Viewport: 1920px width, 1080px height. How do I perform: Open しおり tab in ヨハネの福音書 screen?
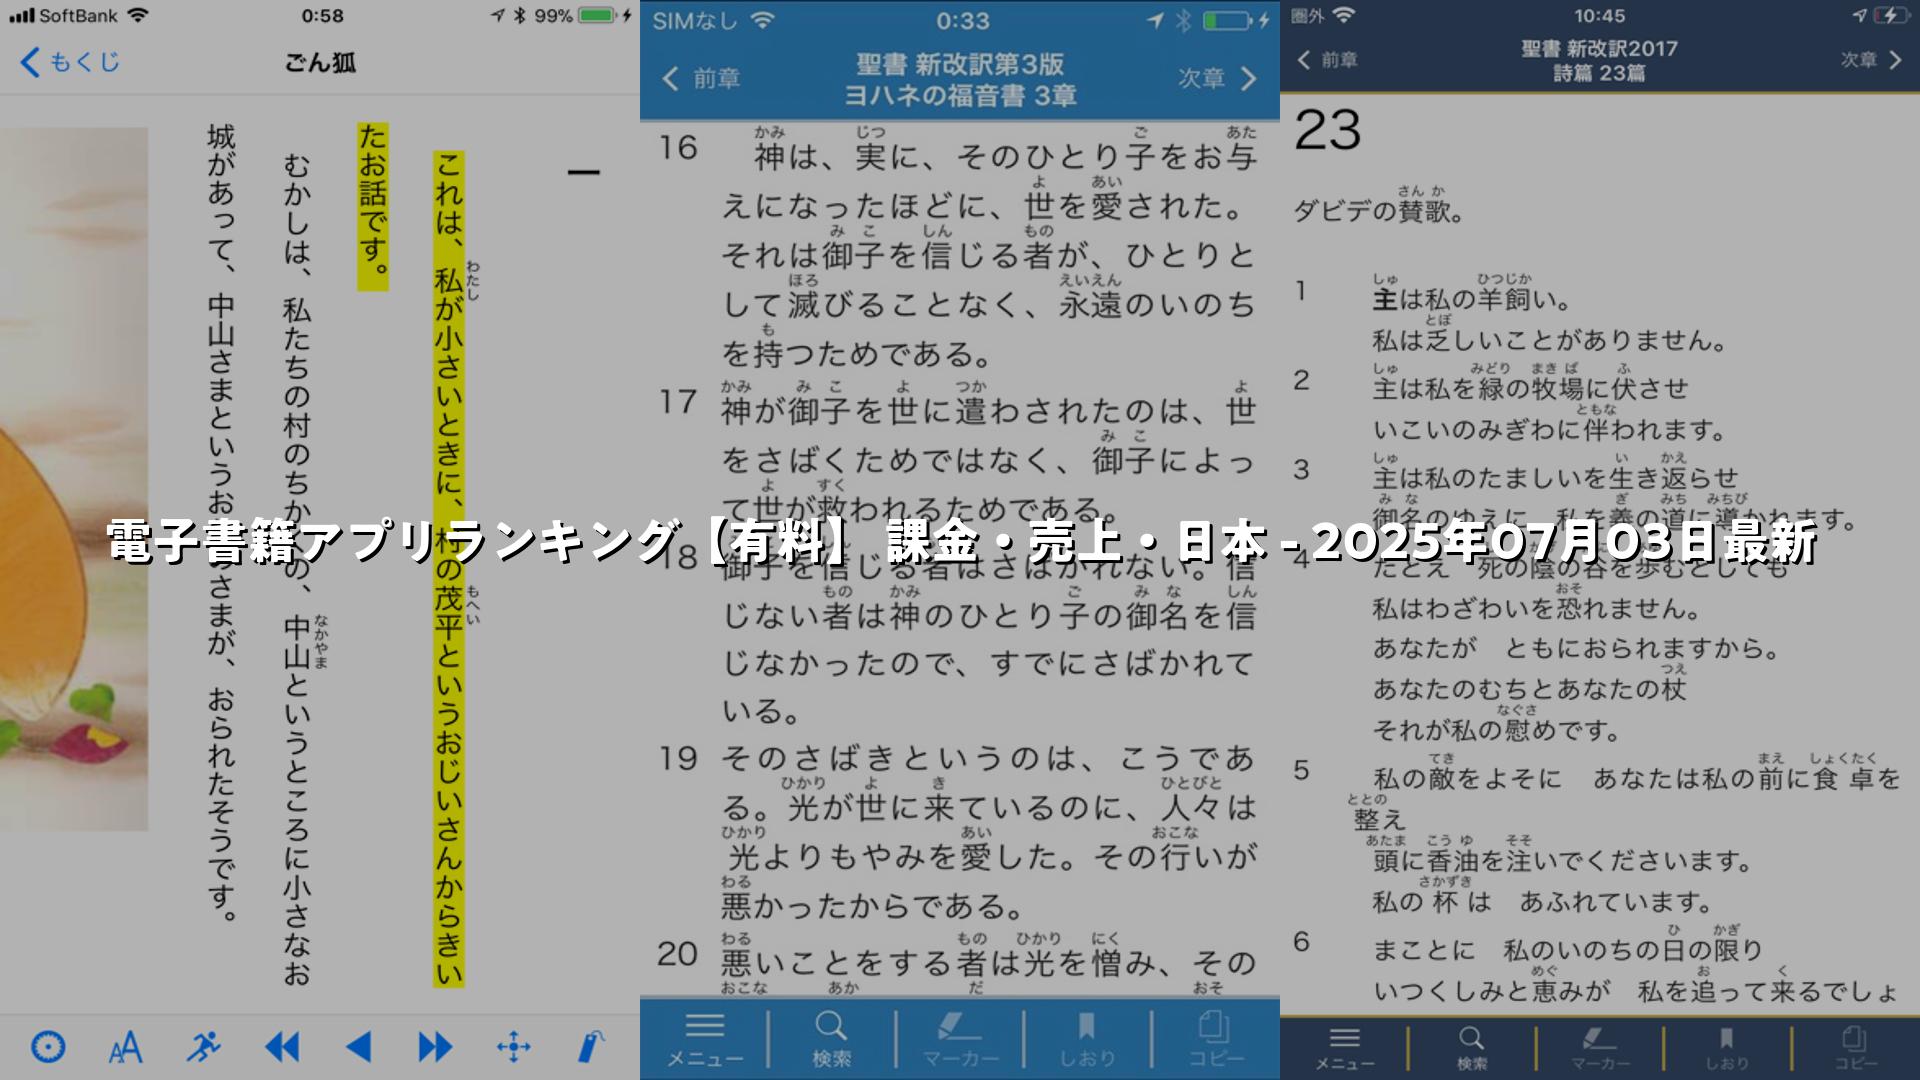pos(1087,1039)
